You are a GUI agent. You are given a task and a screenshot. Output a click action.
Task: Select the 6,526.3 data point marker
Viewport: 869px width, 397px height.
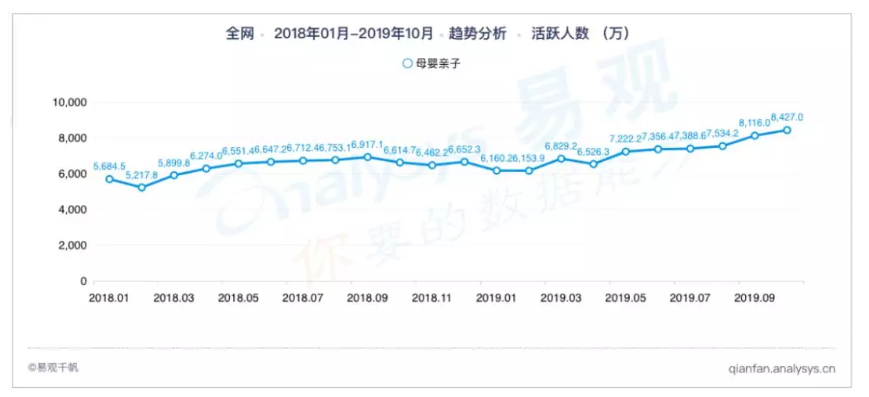(x=593, y=164)
